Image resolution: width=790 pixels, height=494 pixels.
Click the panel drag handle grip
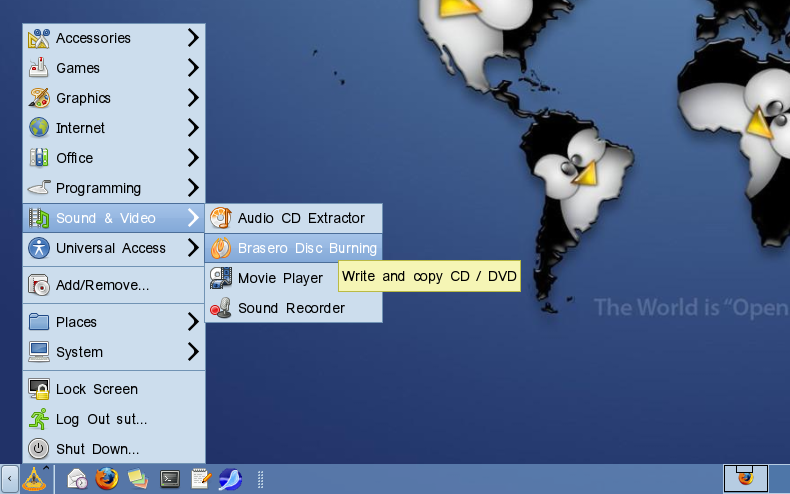click(260, 479)
